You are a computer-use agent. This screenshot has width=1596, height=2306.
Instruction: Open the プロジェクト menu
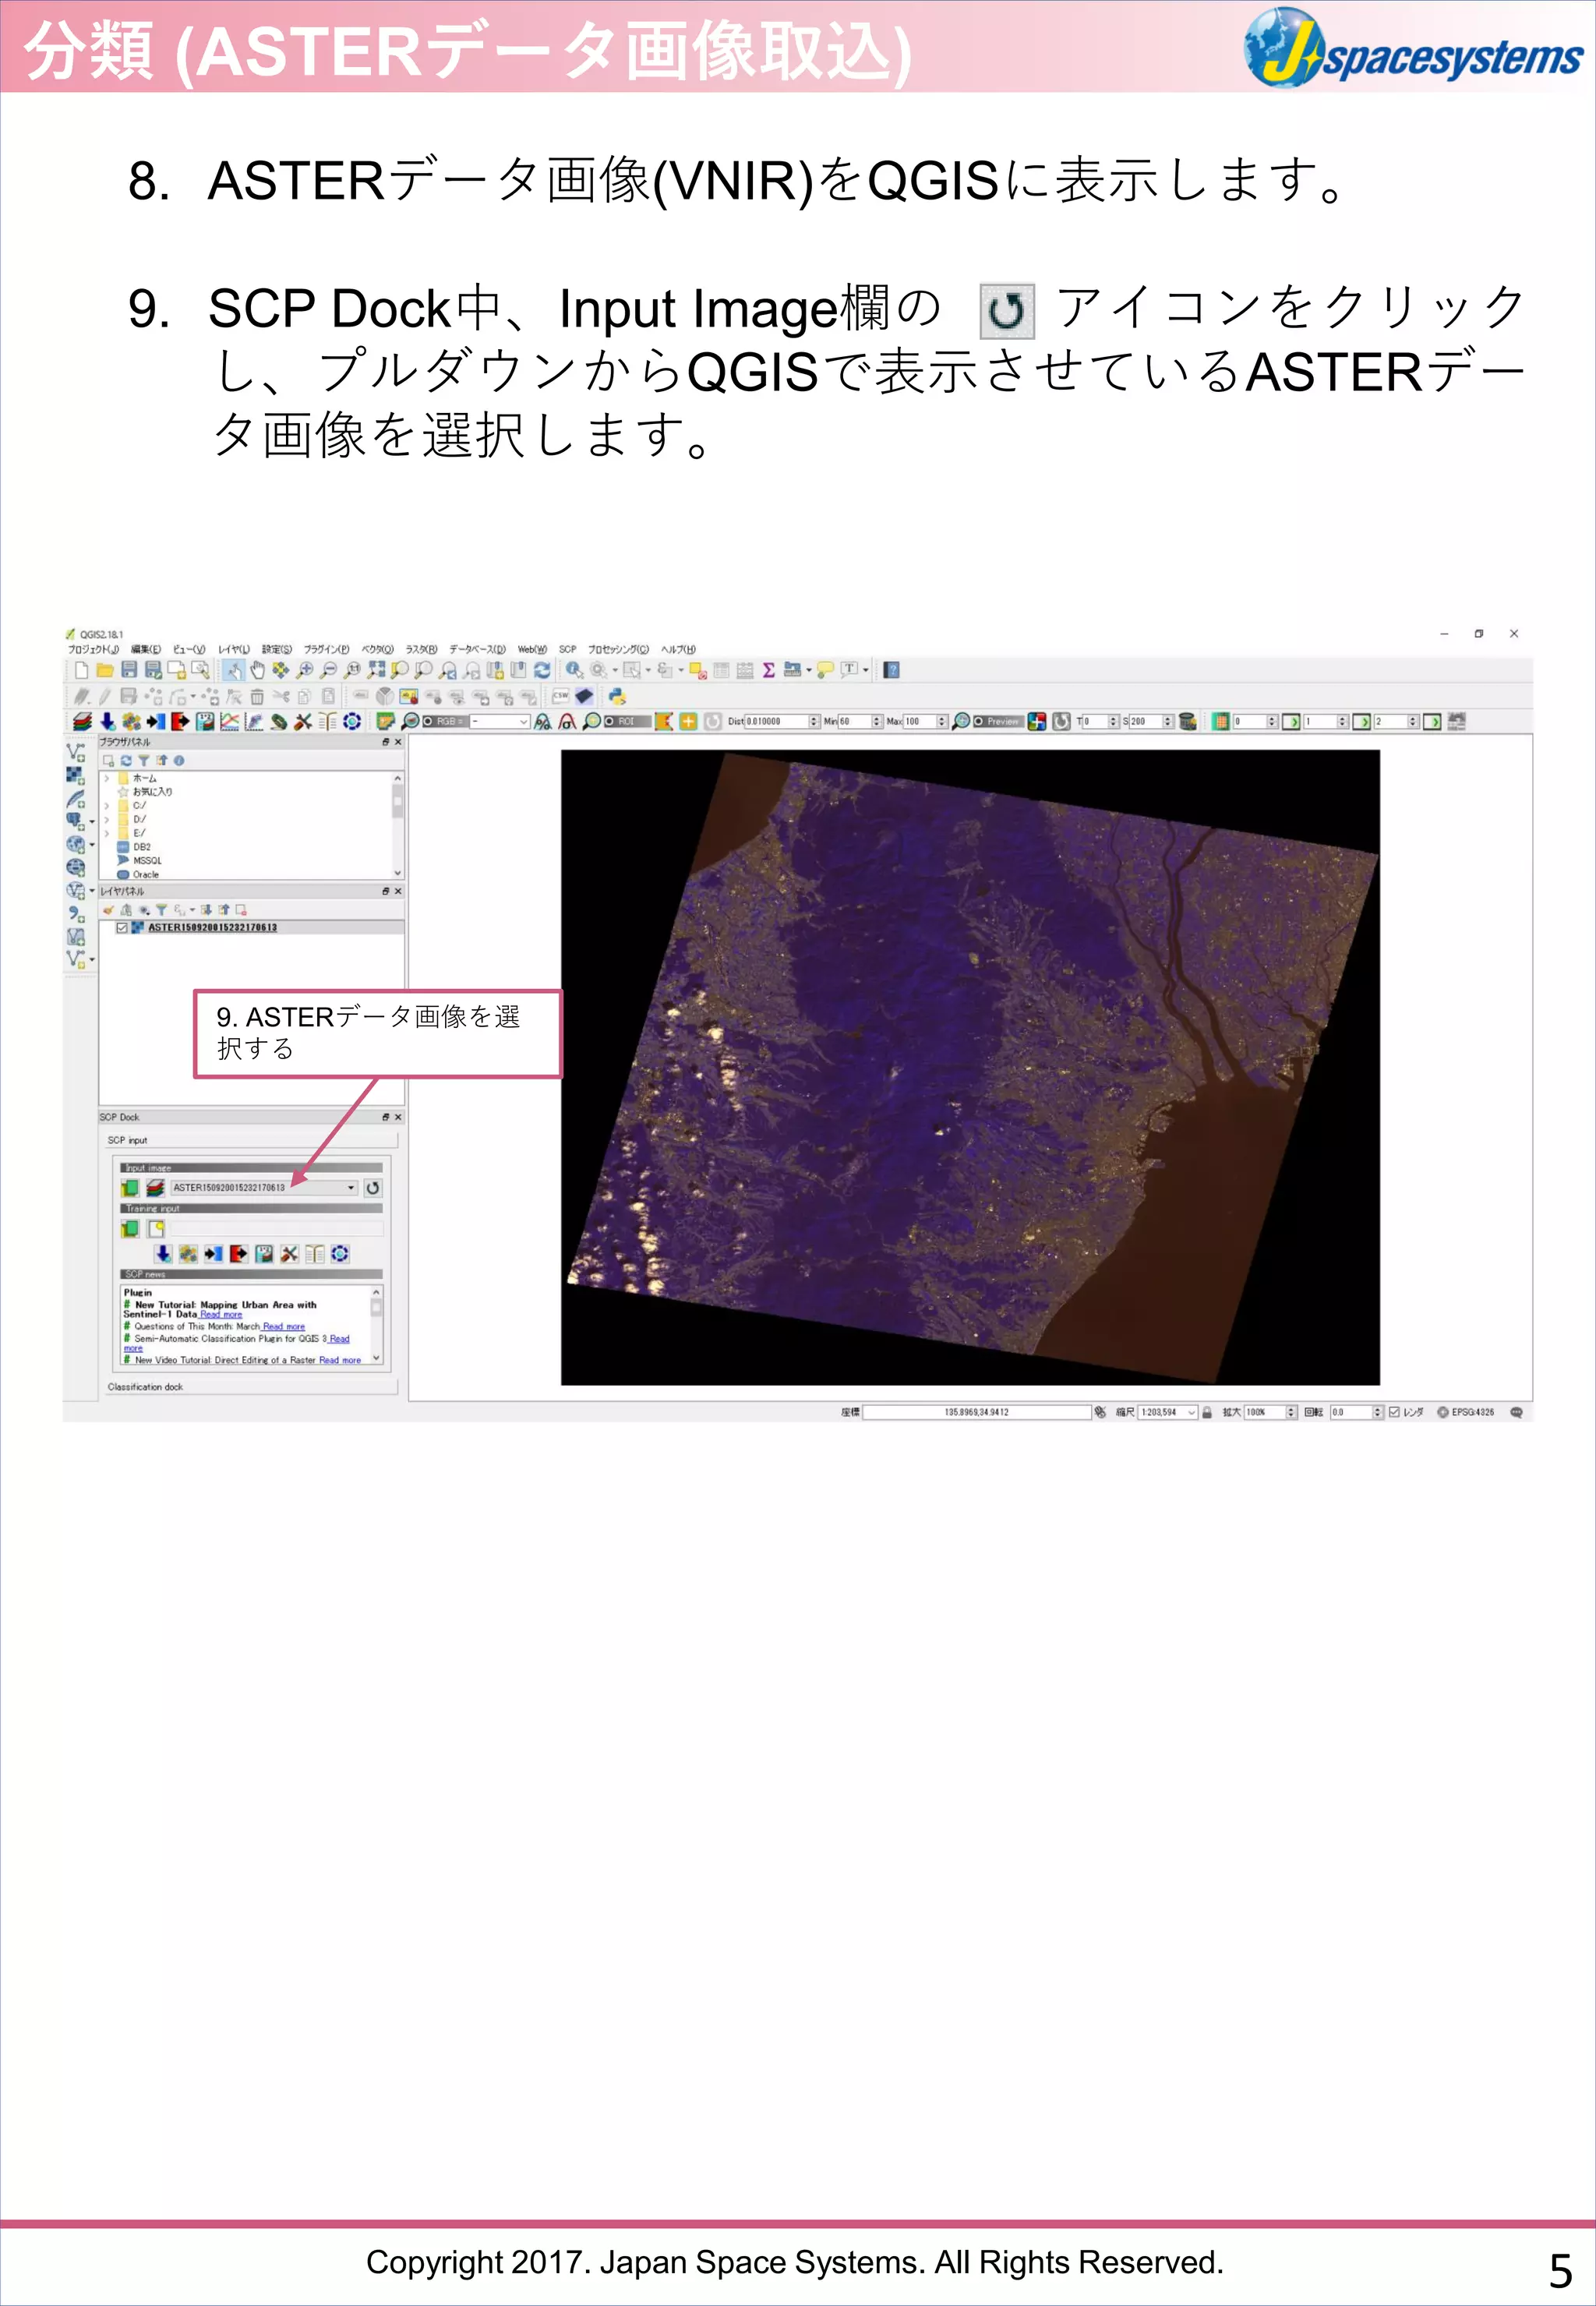click(x=93, y=649)
